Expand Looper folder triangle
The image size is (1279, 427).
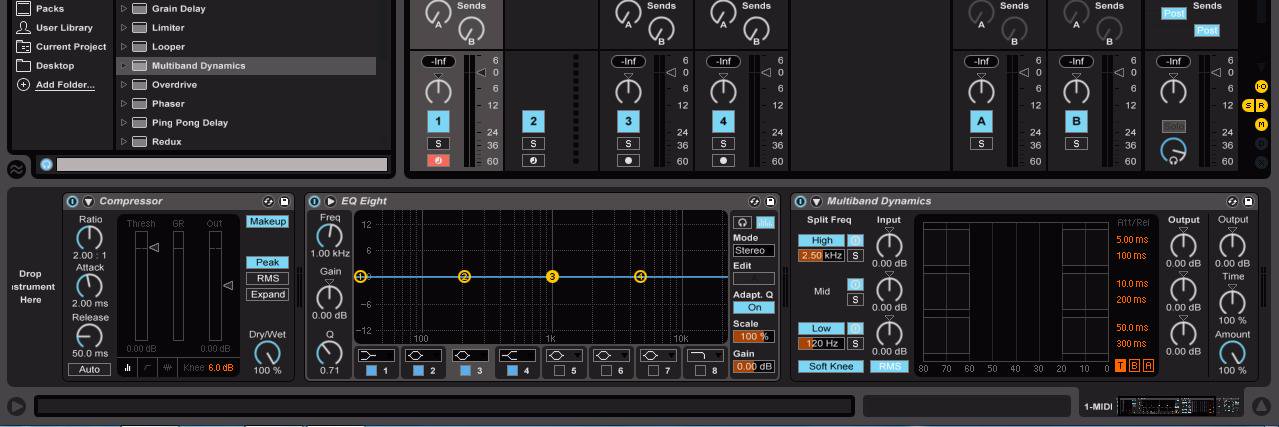124,47
